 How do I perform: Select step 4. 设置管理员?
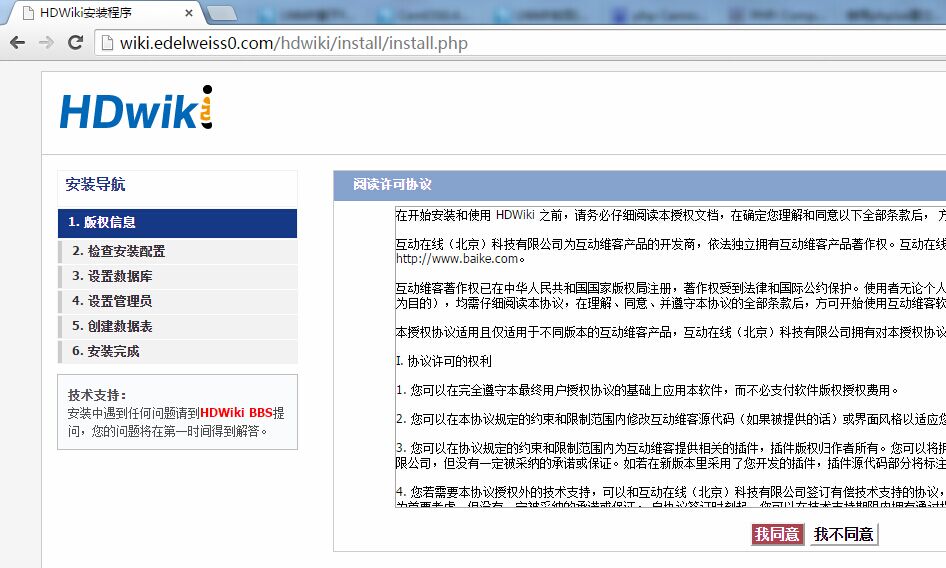point(177,301)
